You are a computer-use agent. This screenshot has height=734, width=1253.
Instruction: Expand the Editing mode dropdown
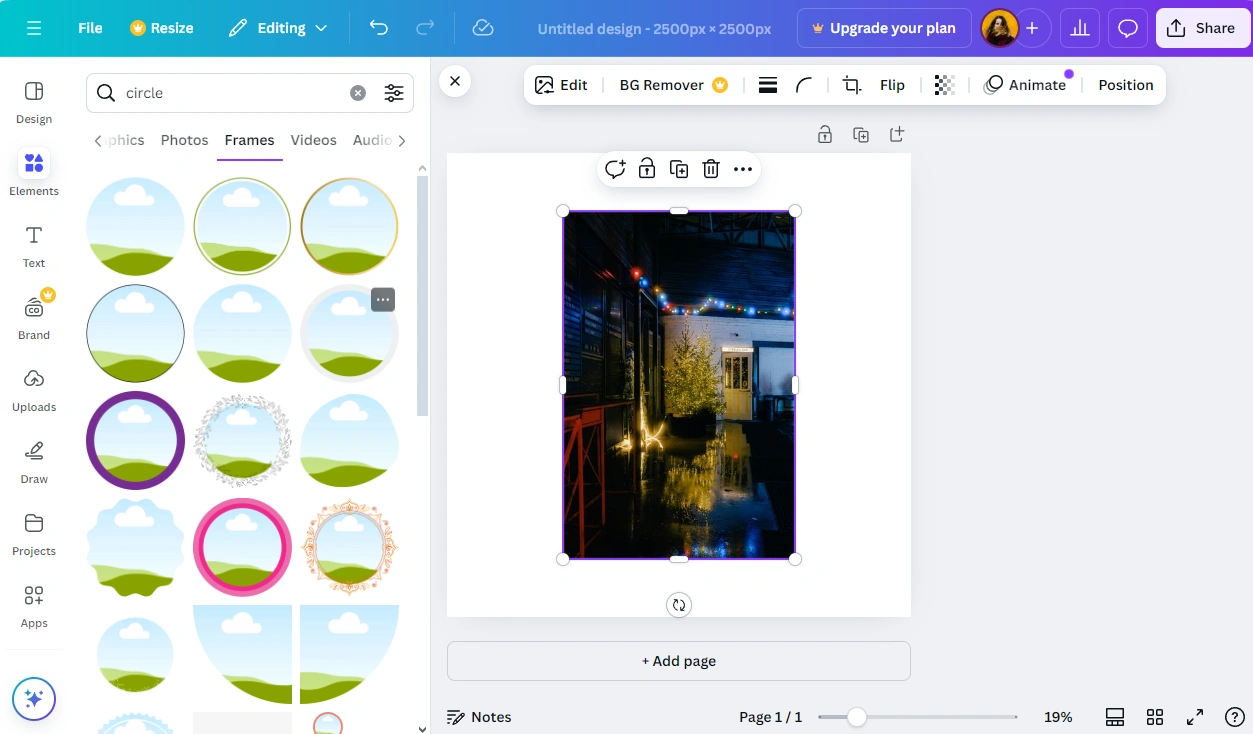[278, 28]
